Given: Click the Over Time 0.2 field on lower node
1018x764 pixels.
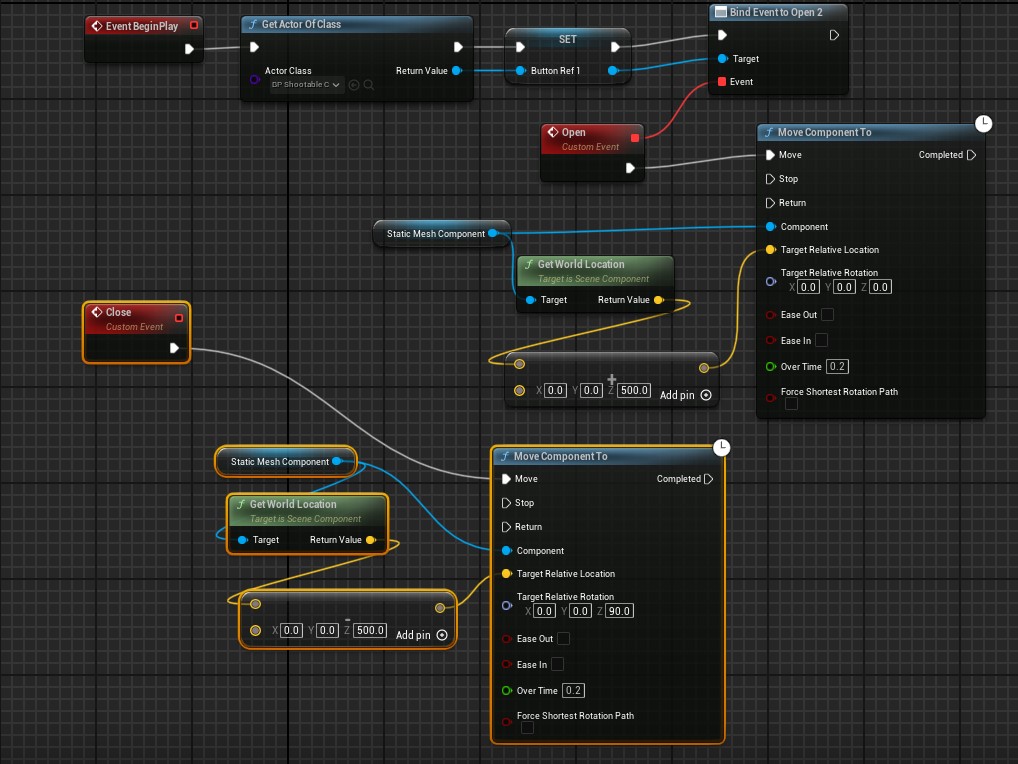Looking at the screenshot, I should click(x=574, y=691).
